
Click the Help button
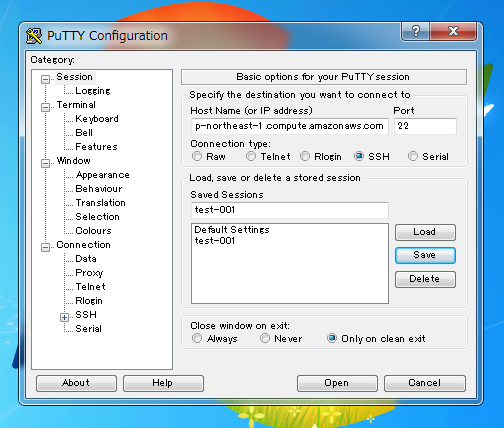click(163, 383)
